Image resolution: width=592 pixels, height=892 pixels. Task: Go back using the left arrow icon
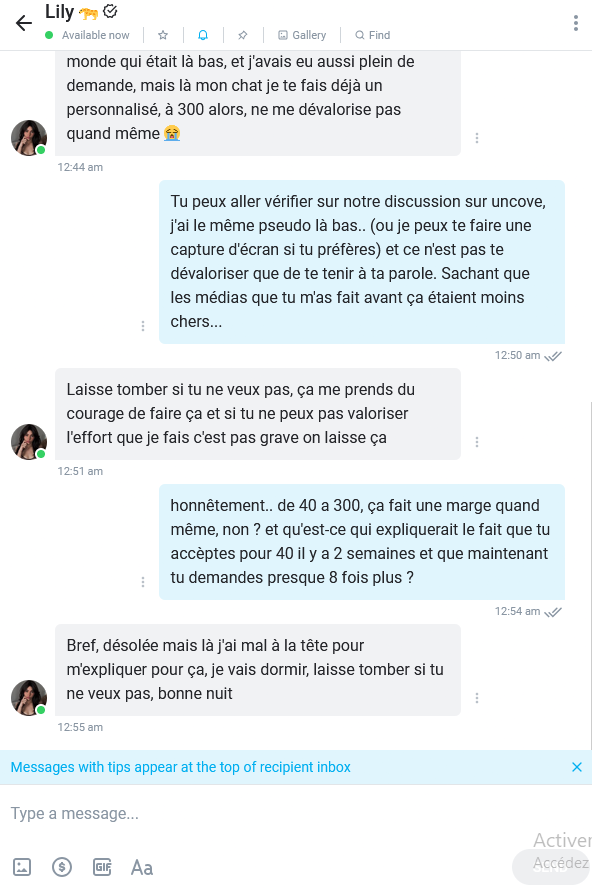(x=24, y=23)
